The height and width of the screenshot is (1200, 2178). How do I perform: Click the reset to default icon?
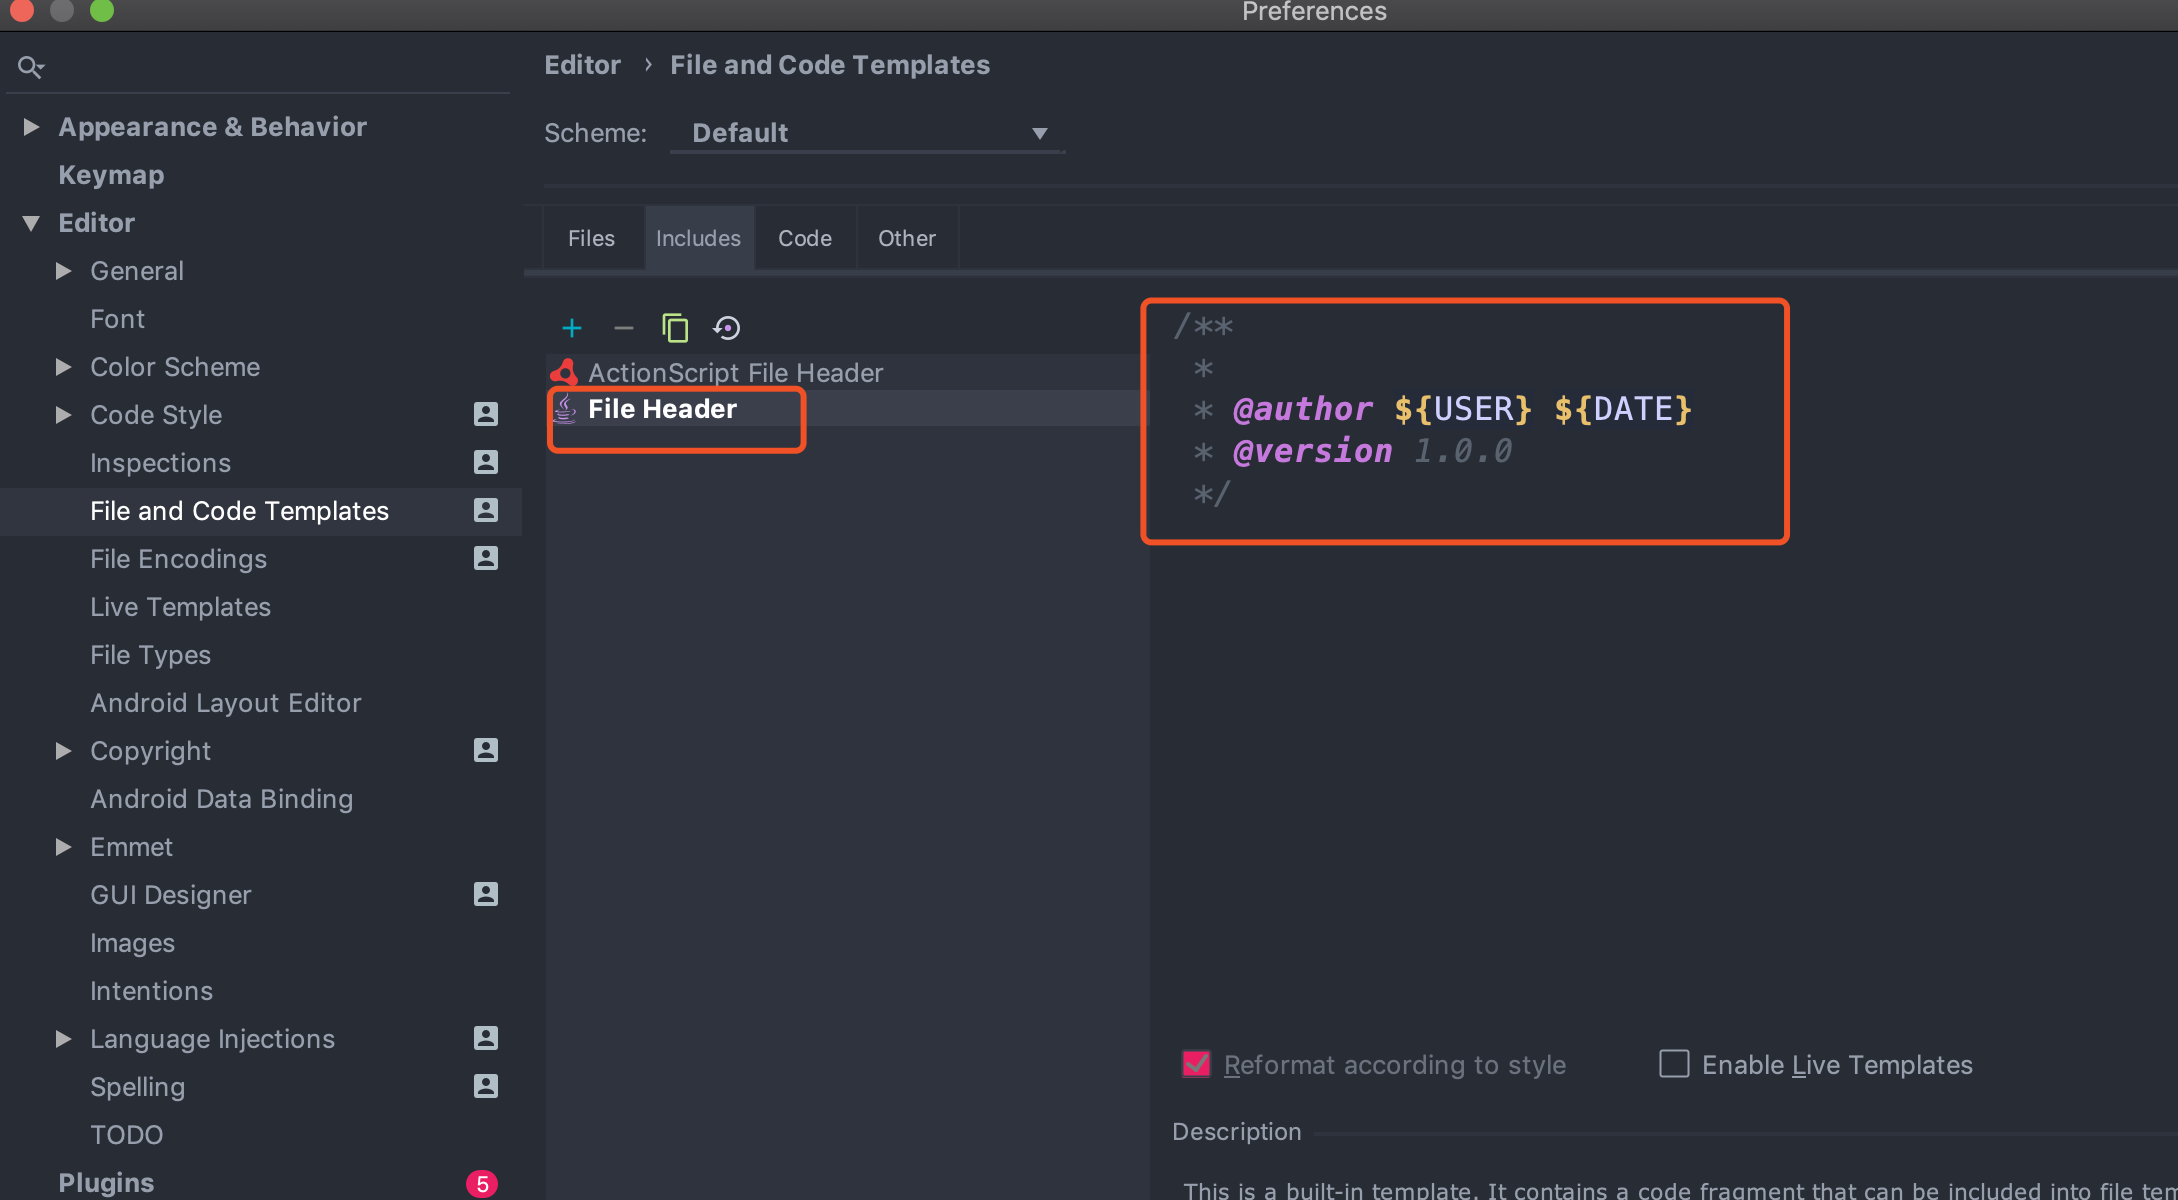(727, 328)
